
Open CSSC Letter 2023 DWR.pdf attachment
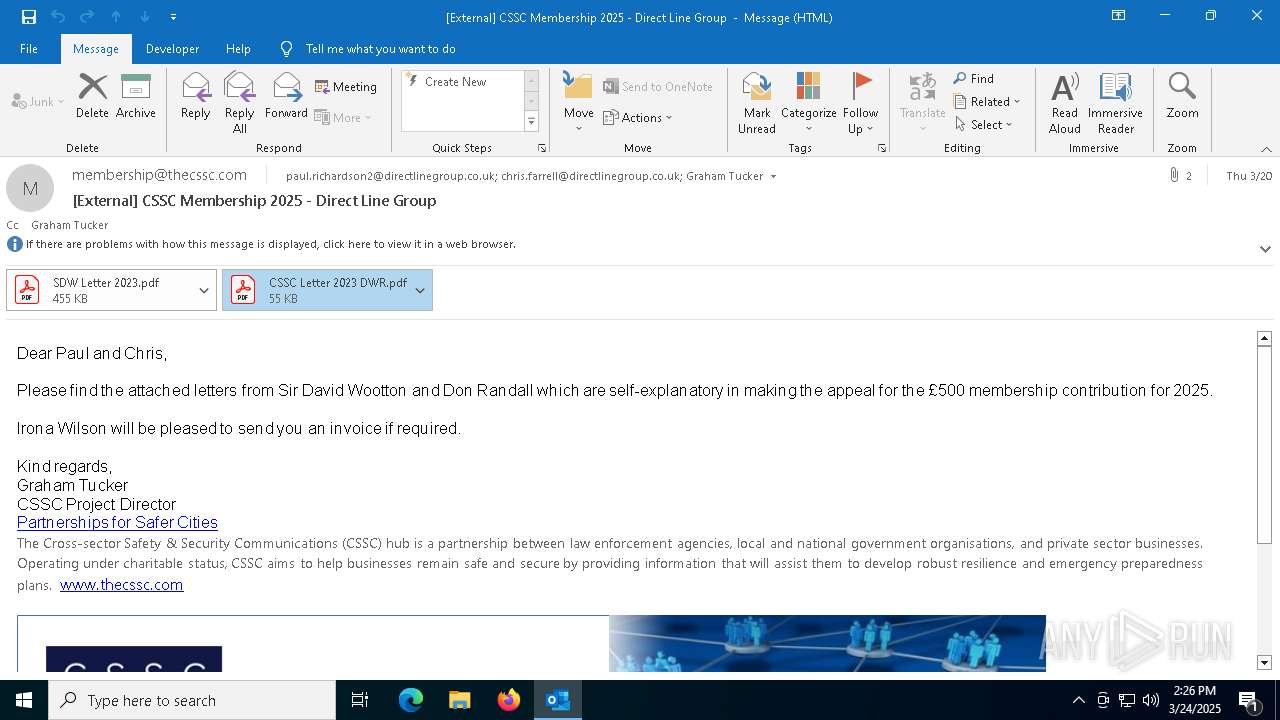point(316,290)
